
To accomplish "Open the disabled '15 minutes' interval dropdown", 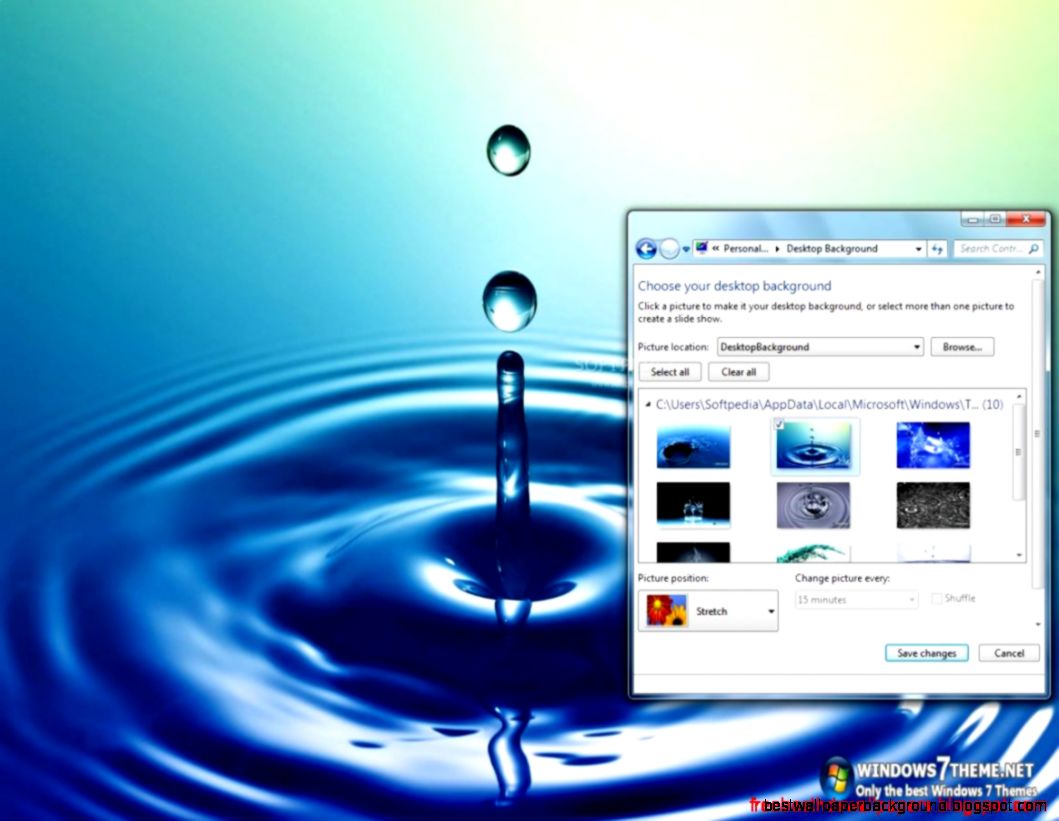I will click(x=856, y=600).
